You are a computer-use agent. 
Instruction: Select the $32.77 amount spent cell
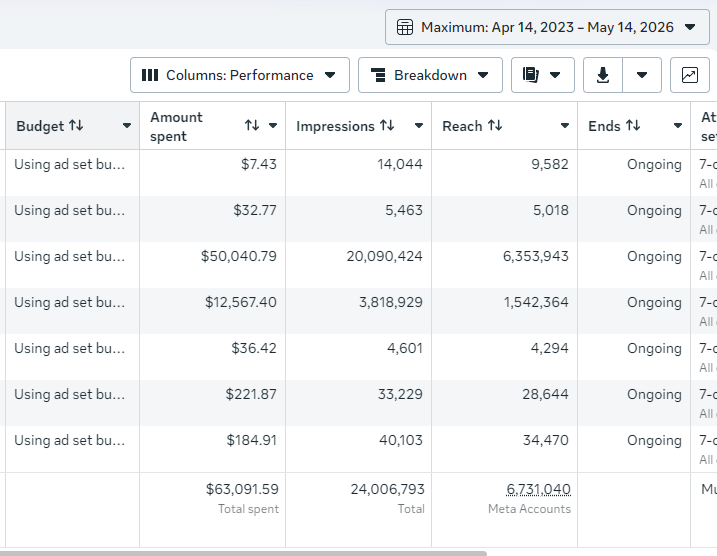coord(213,219)
